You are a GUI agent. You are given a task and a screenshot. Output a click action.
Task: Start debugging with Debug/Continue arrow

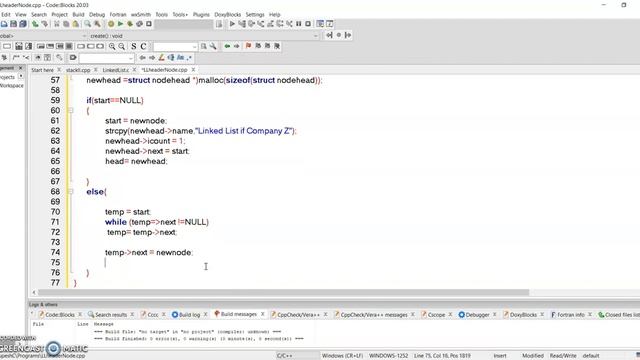232,24
